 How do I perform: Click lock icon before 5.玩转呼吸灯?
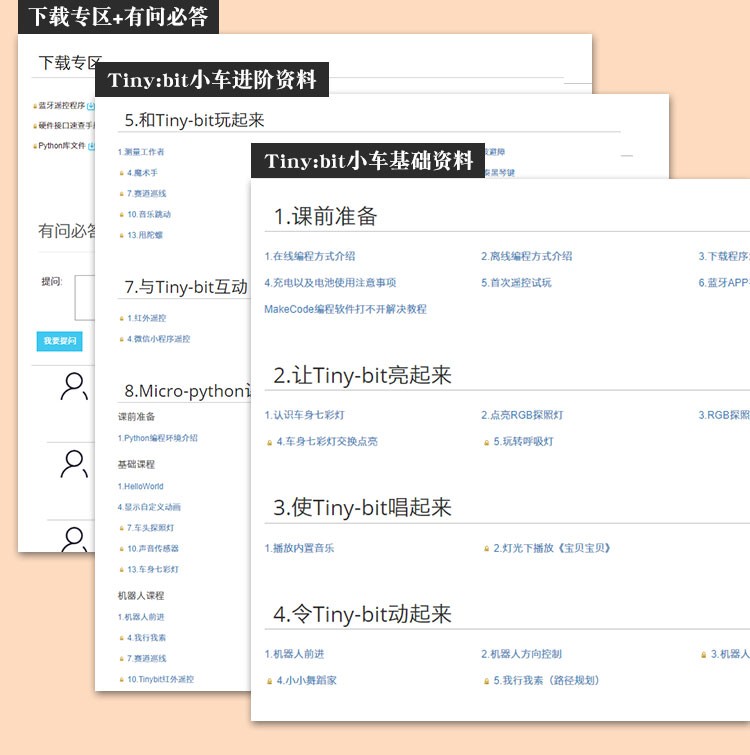pos(486,443)
